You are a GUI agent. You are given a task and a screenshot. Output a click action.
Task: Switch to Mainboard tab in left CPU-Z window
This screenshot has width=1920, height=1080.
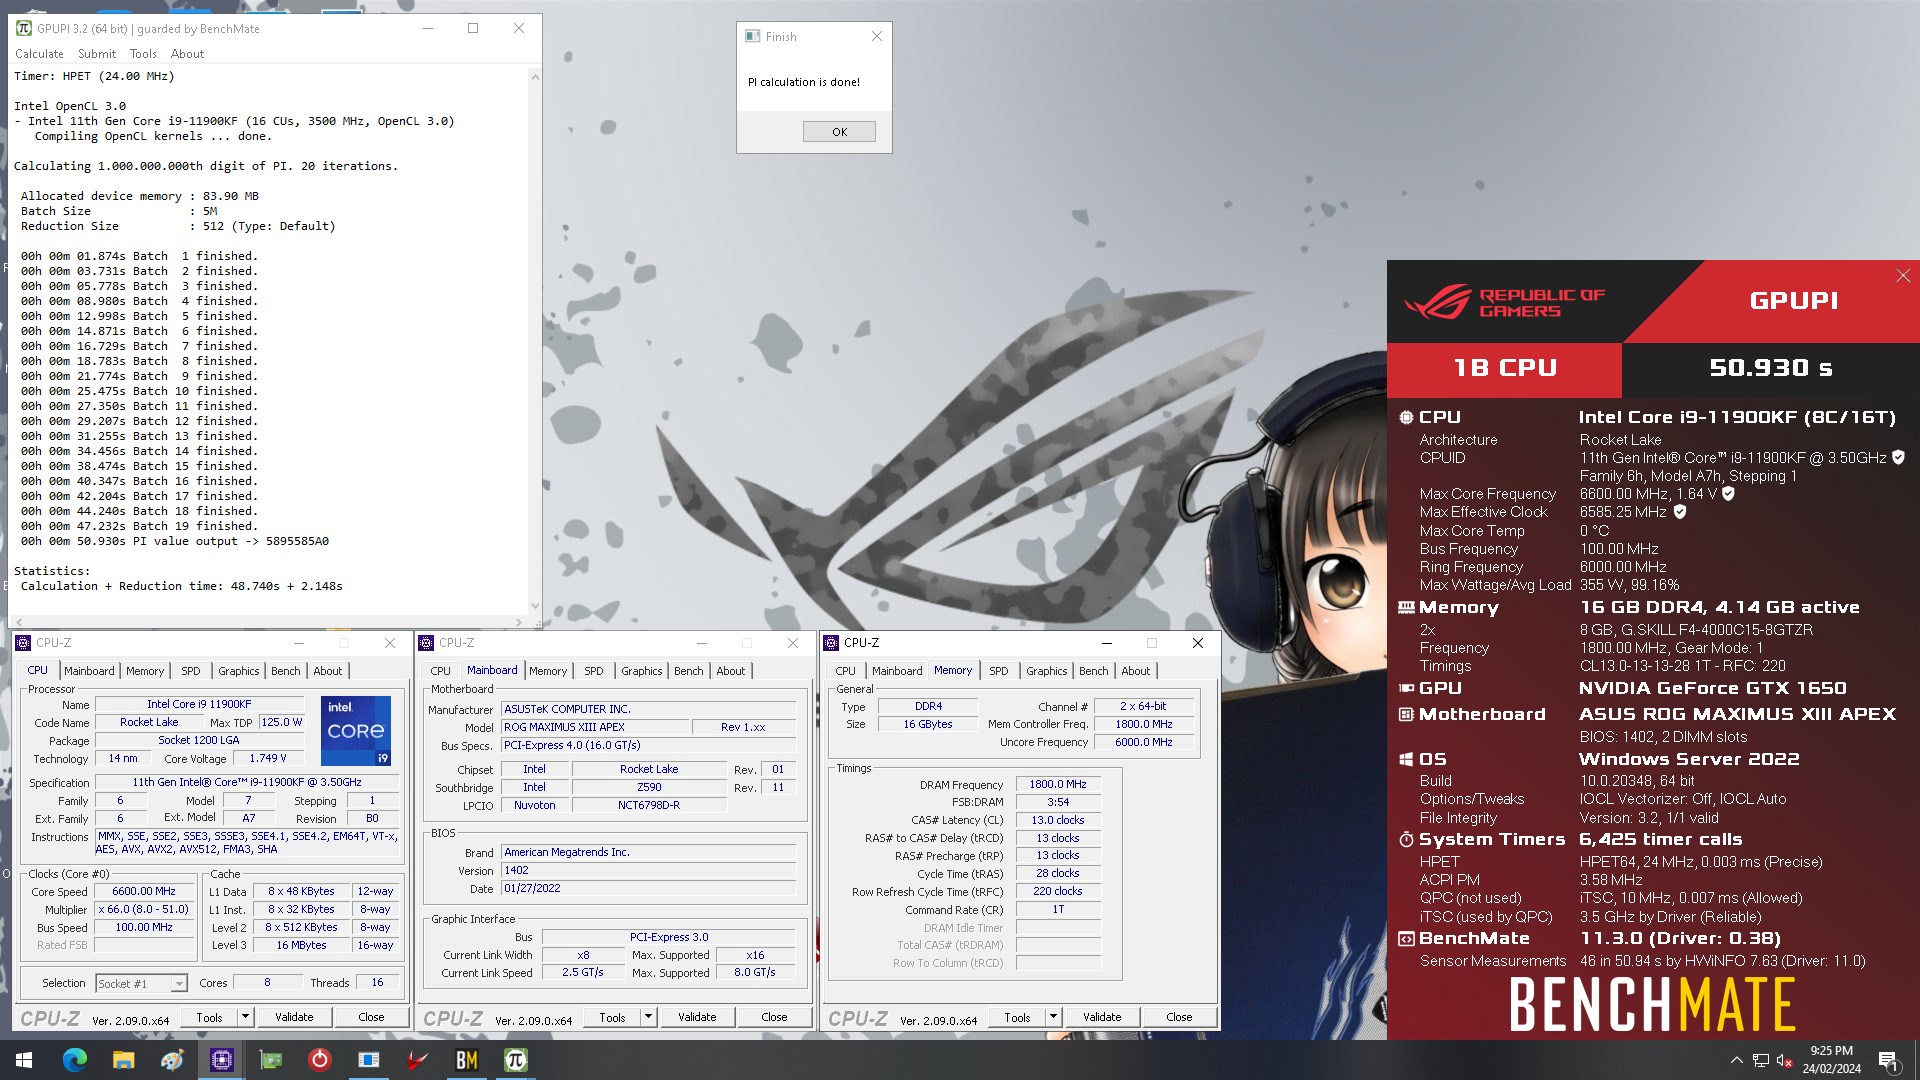89,671
